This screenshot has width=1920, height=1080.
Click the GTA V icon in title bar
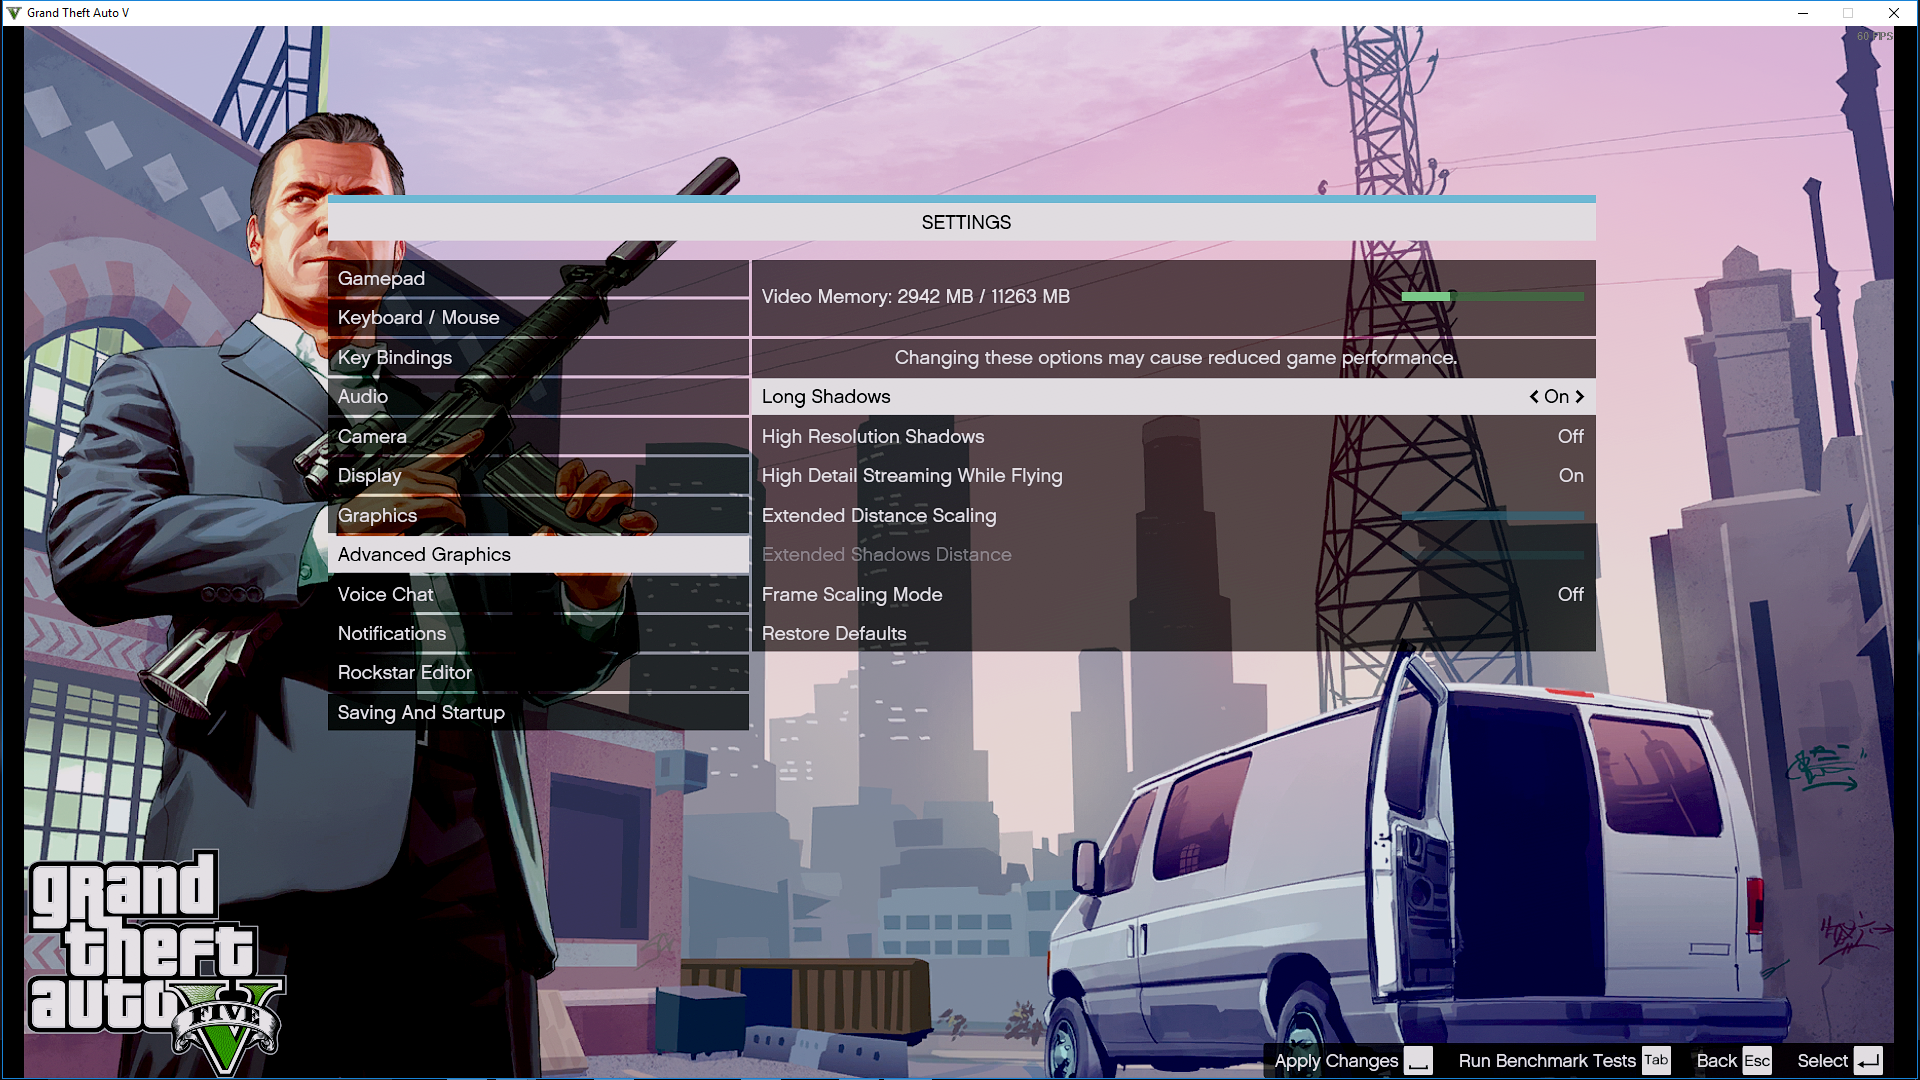[x=13, y=13]
